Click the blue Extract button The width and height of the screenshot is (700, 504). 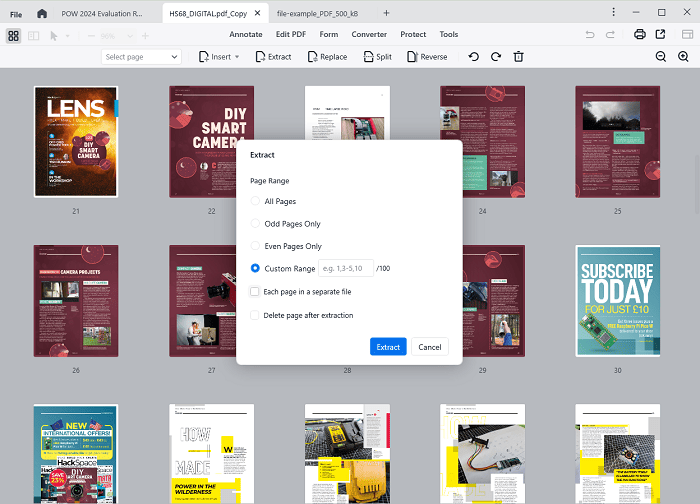click(388, 347)
